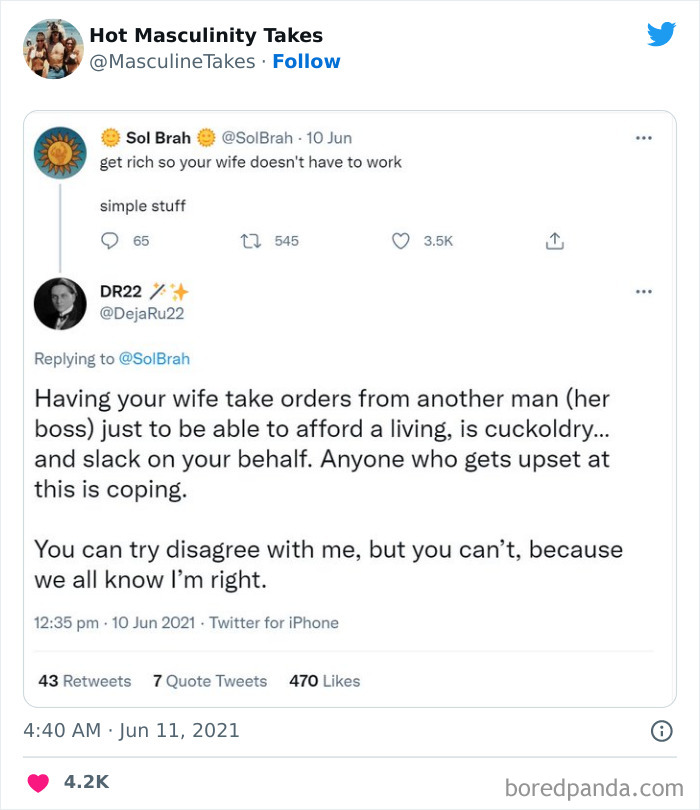This screenshot has width=700, height=810.
Task: Like Sol Brah's tweet with heart icon
Action: pos(400,241)
